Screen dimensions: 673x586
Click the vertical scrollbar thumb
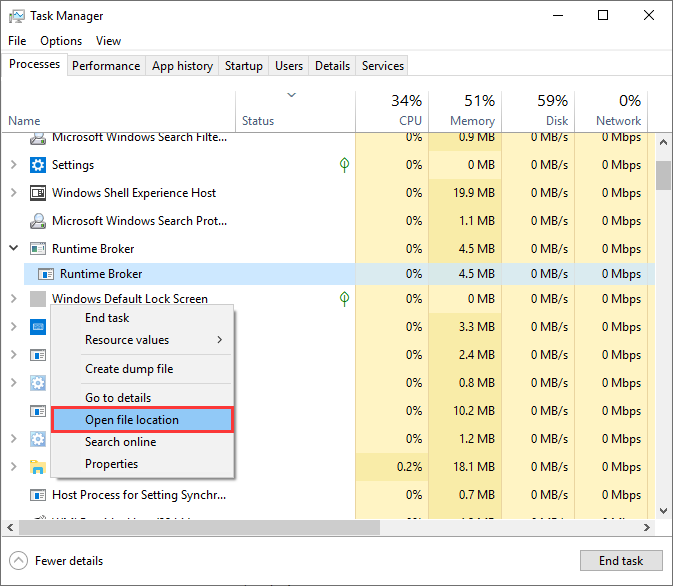(663, 175)
